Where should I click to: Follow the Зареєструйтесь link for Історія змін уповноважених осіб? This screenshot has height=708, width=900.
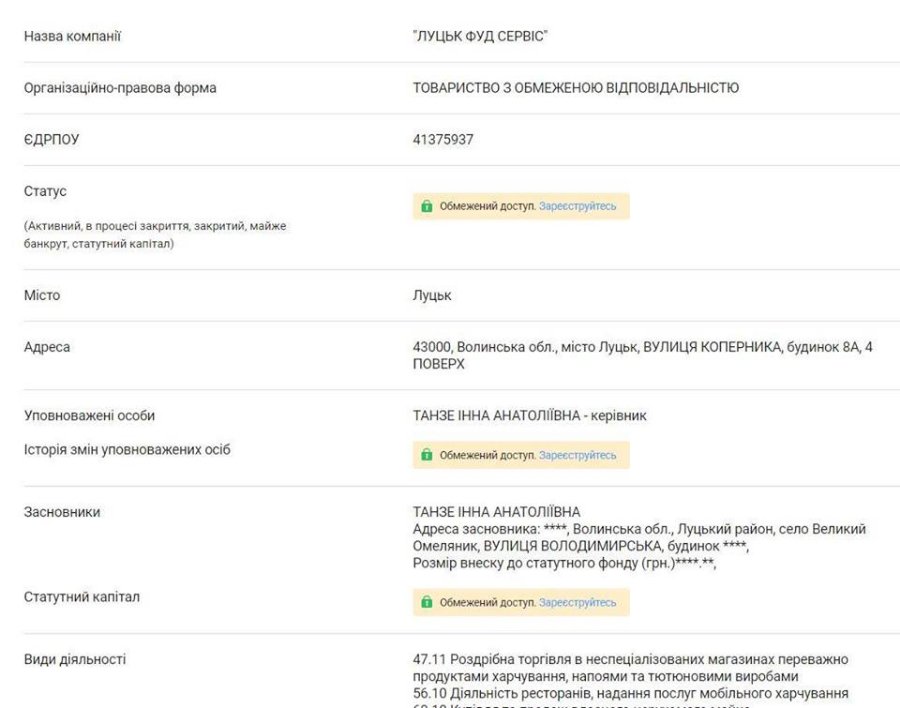(x=577, y=455)
